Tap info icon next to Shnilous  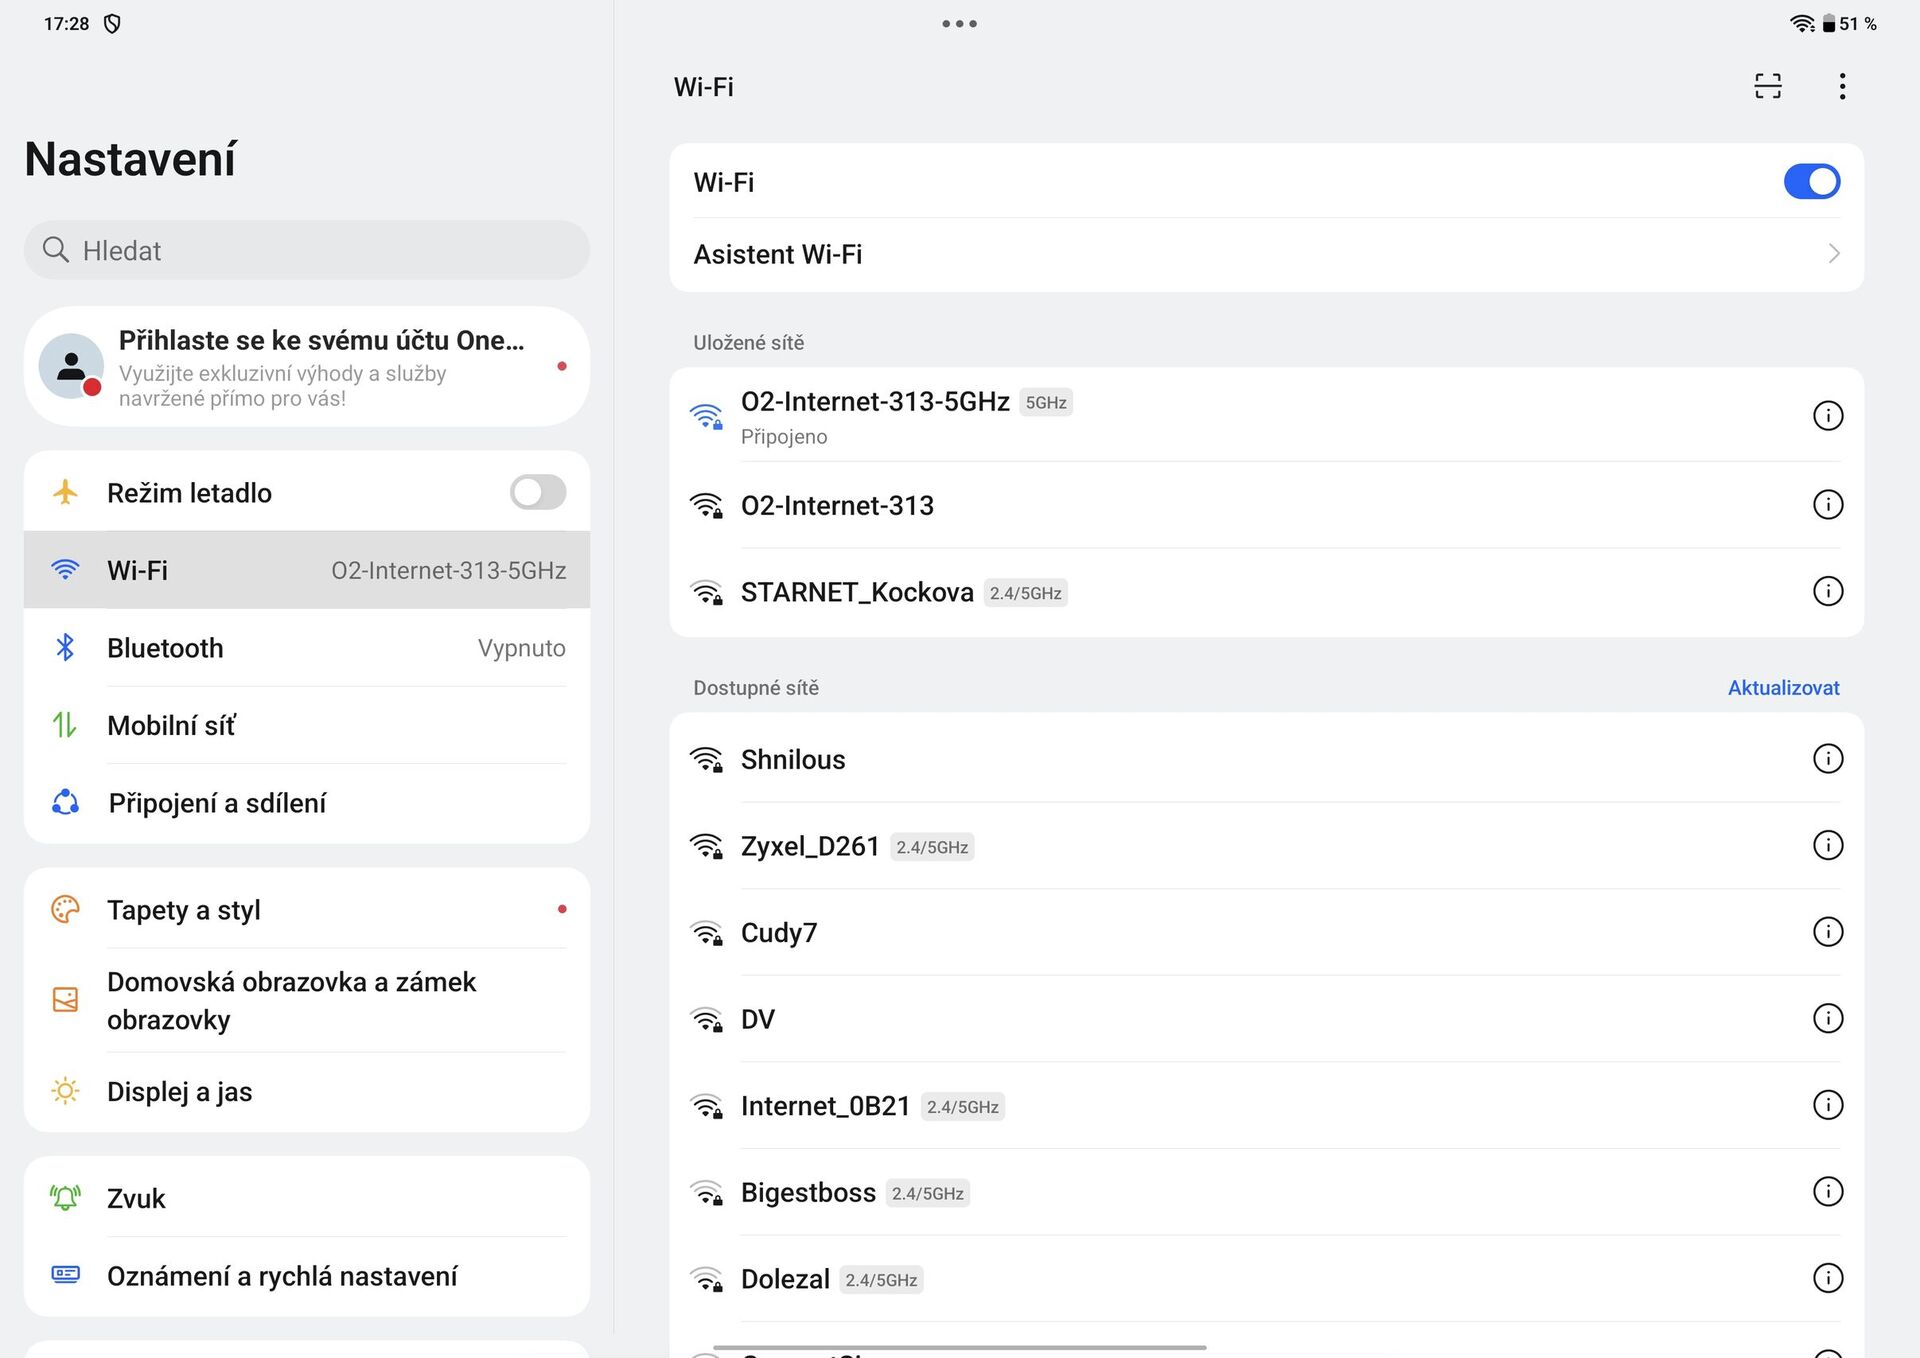[x=1827, y=758]
